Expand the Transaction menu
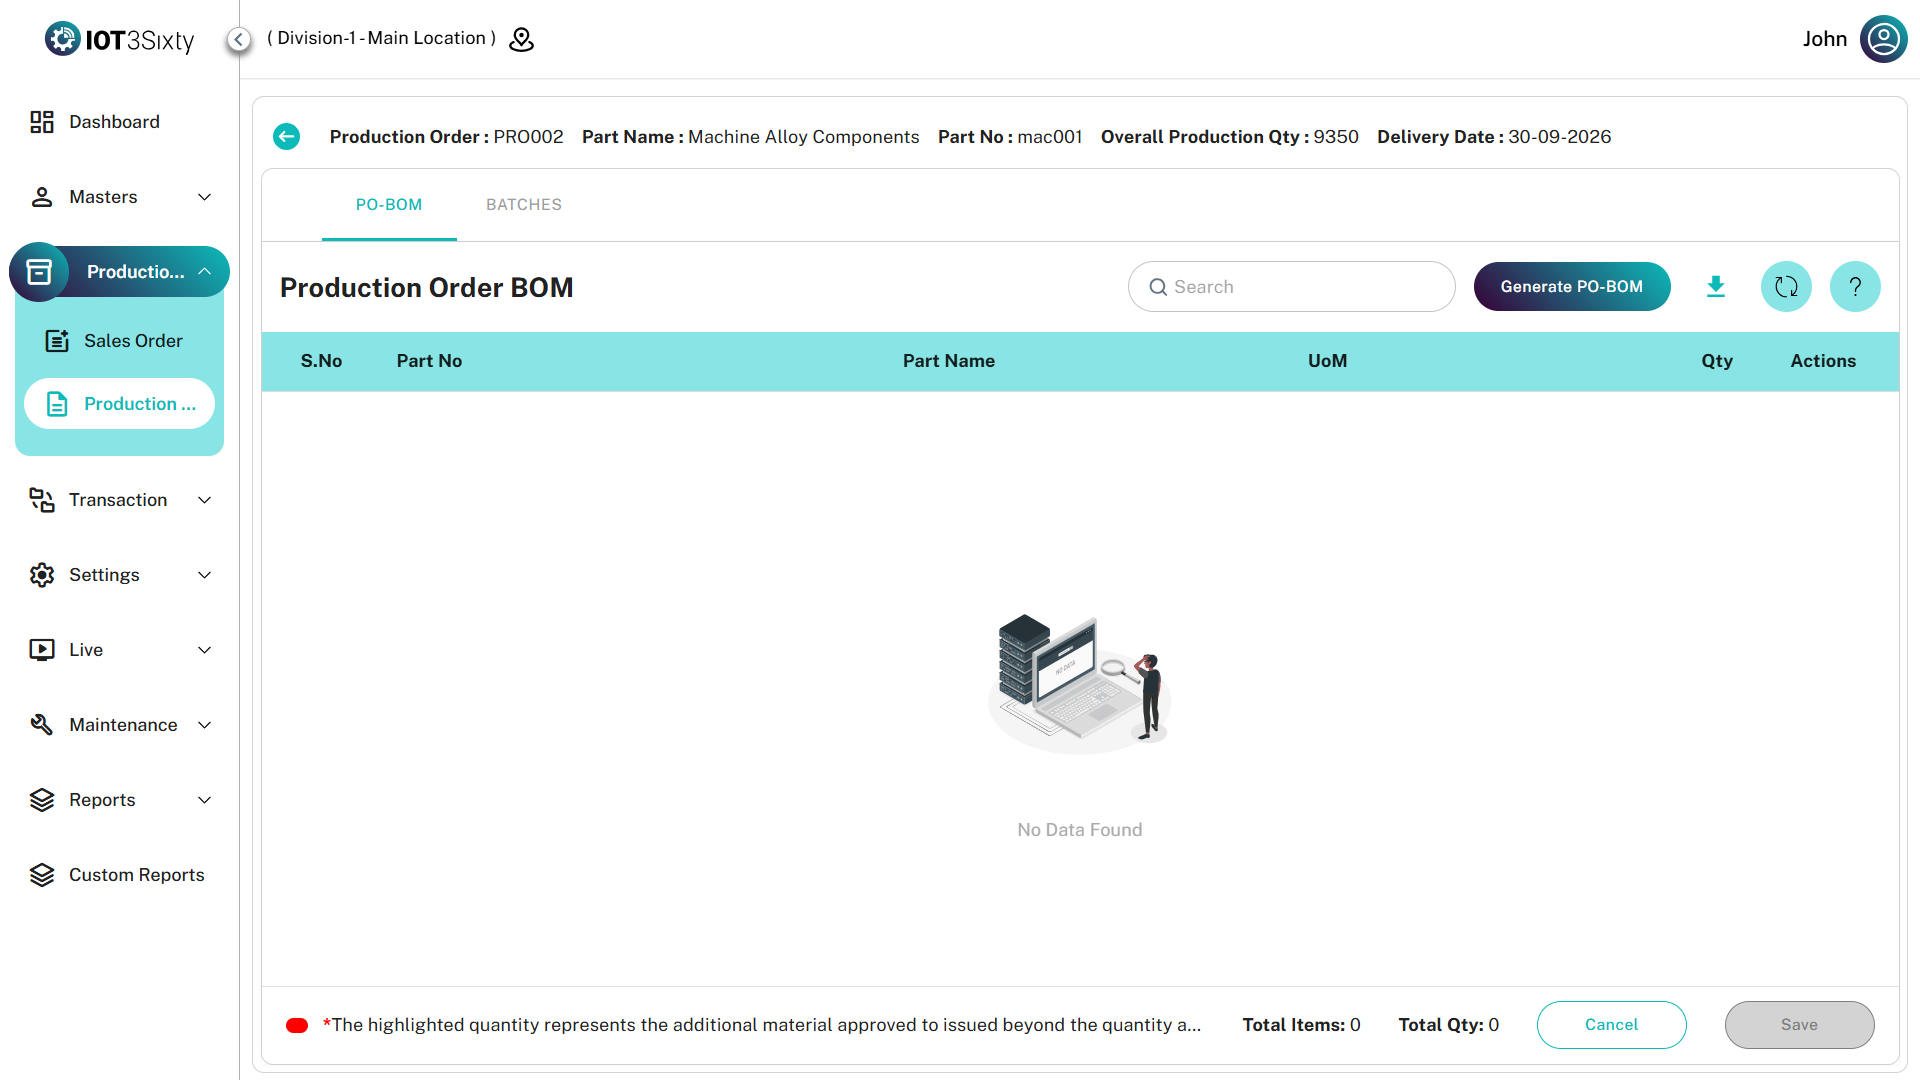The image size is (1920, 1080). 120,500
